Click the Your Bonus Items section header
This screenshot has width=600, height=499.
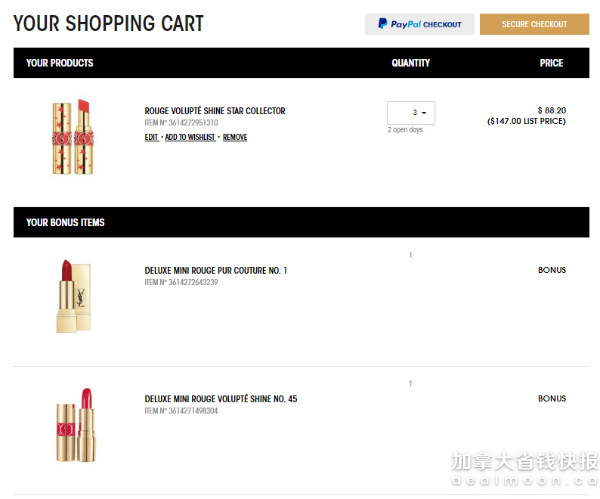[x=65, y=222]
